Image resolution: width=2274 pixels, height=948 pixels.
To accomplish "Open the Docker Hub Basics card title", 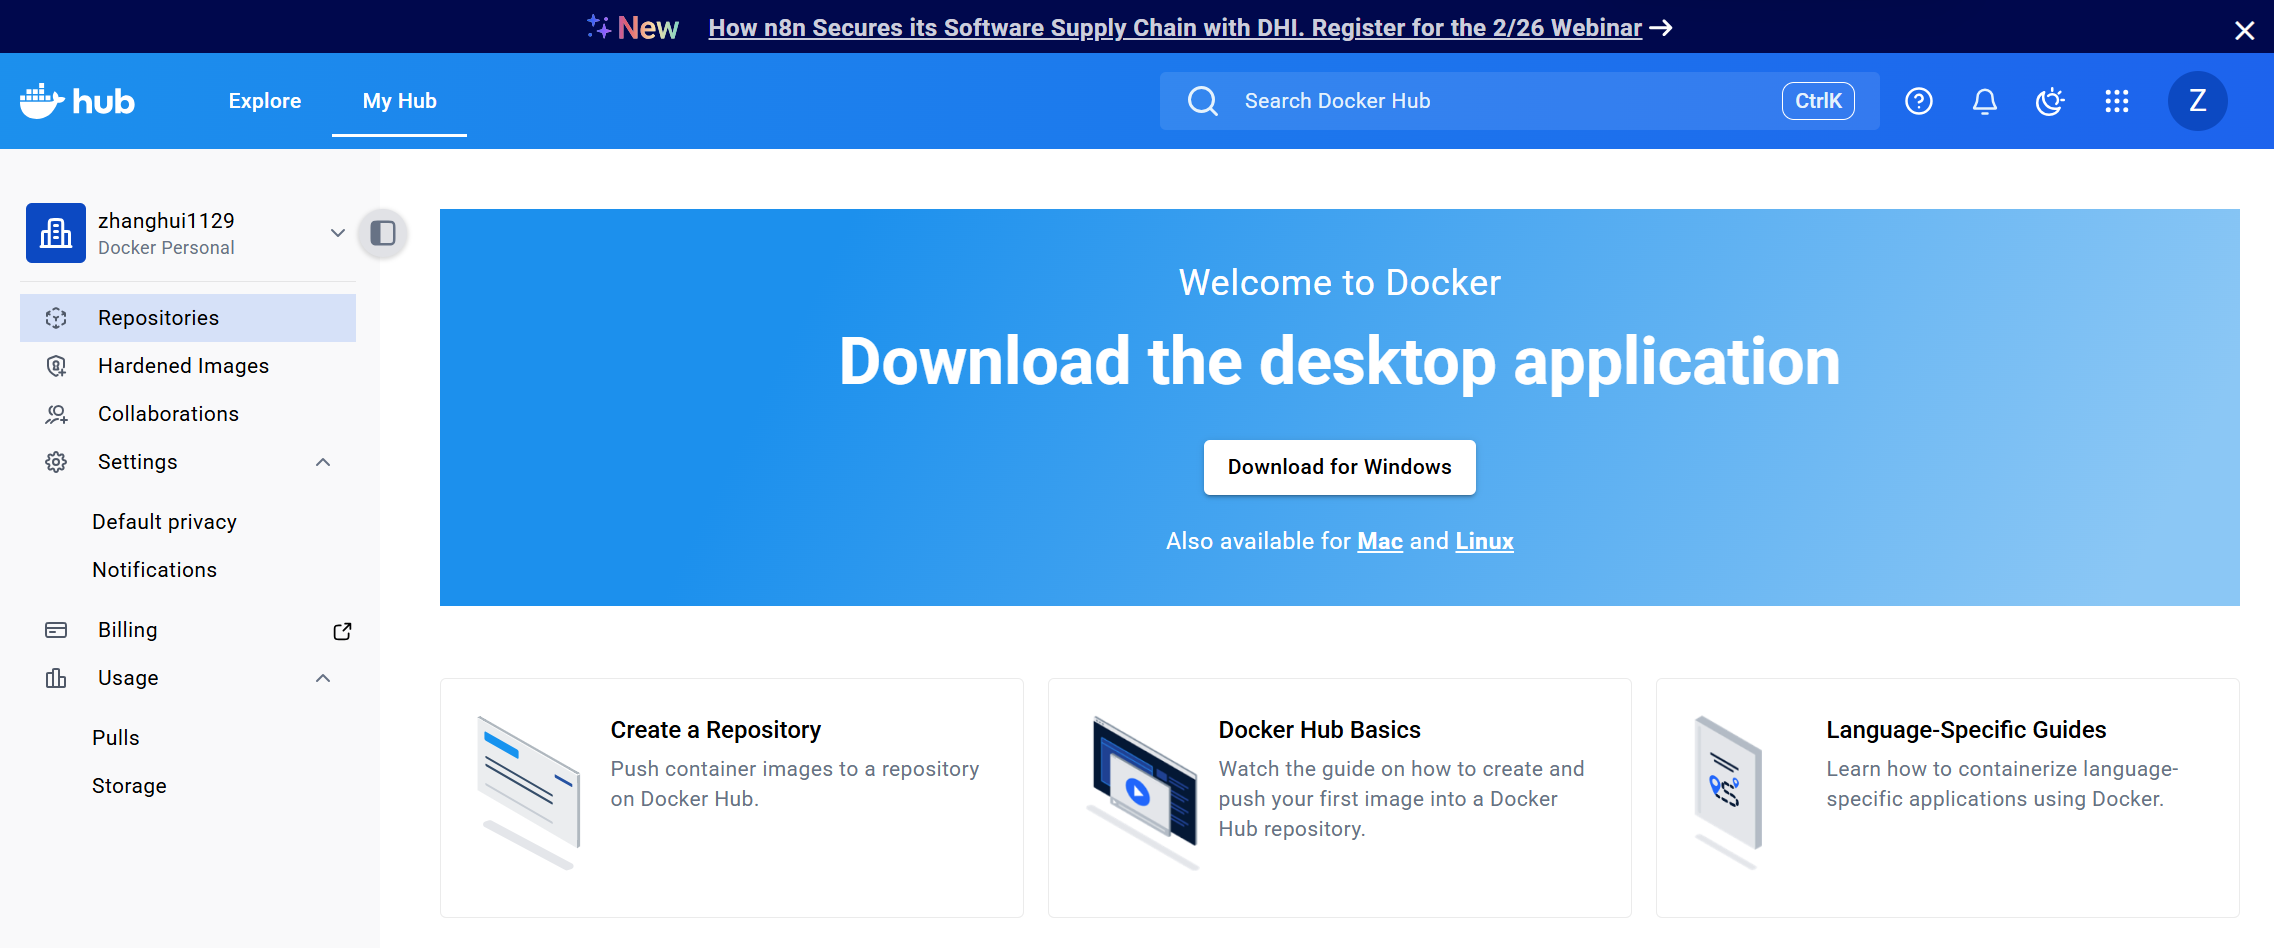I will pyautogui.click(x=1320, y=730).
